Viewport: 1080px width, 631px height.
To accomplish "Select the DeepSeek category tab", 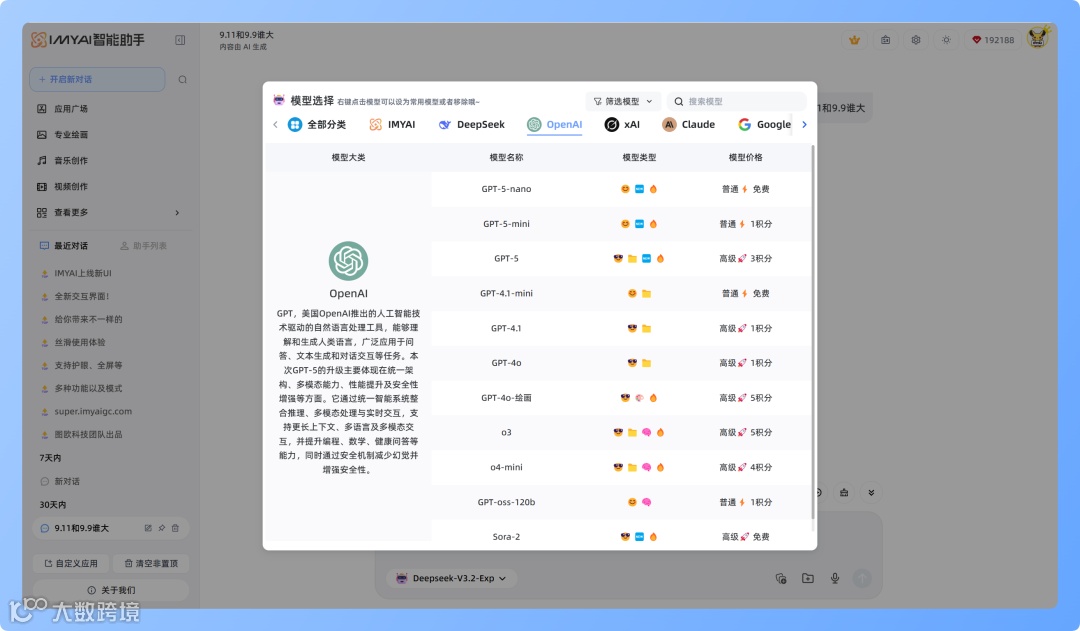I will [x=472, y=125].
